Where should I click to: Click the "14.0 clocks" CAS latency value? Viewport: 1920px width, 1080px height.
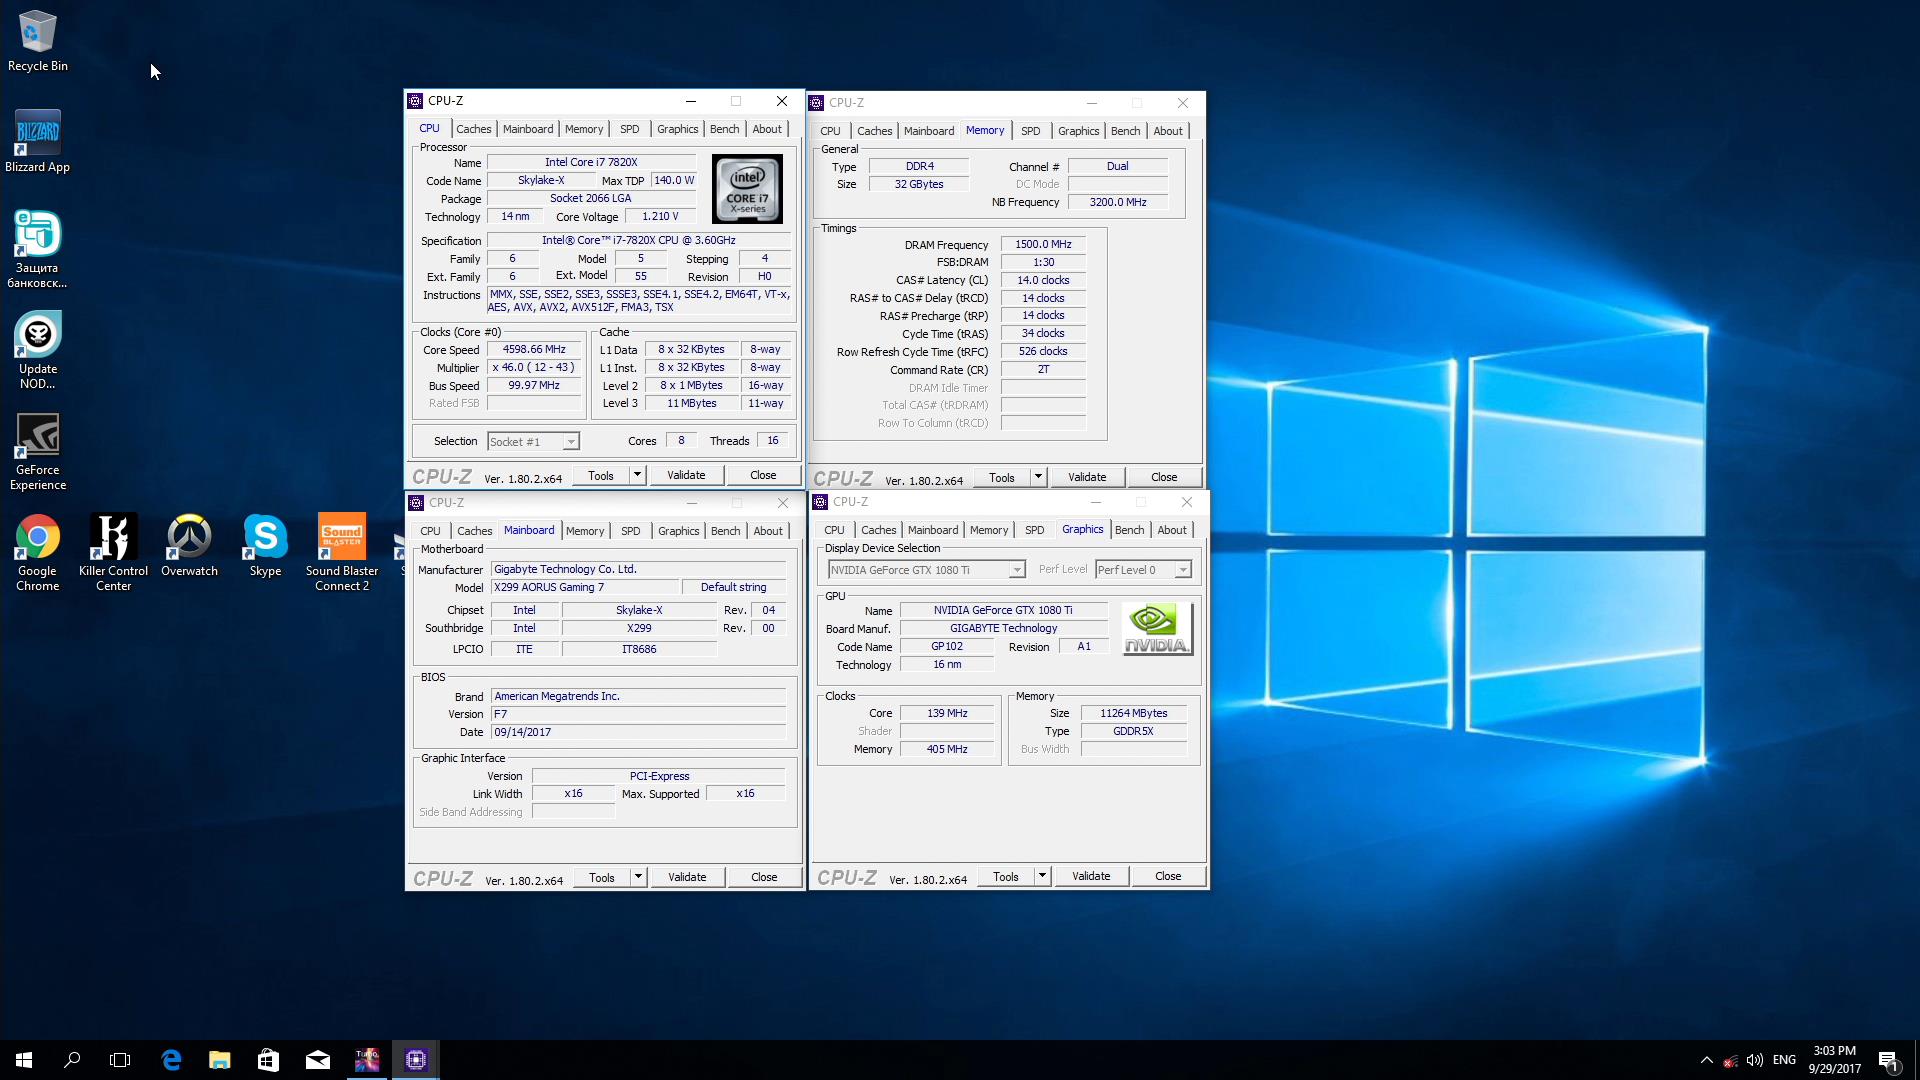[1043, 281]
